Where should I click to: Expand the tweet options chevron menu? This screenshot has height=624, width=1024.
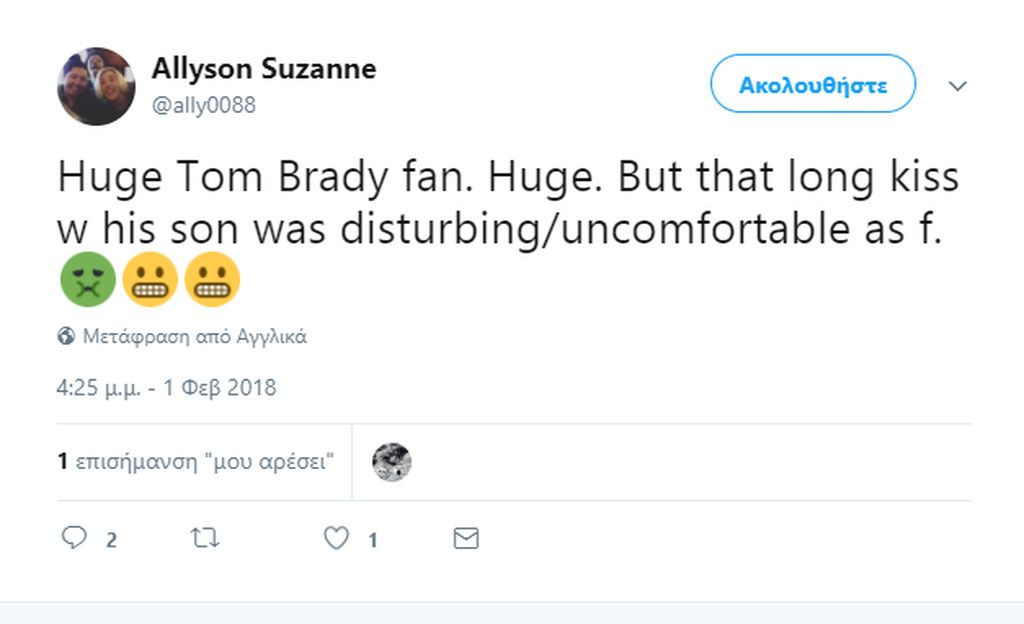pyautogui.click(x=957, y=86)
